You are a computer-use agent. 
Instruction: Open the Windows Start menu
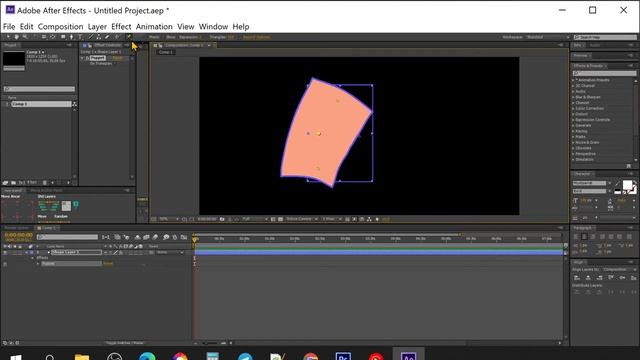[16, 356]
